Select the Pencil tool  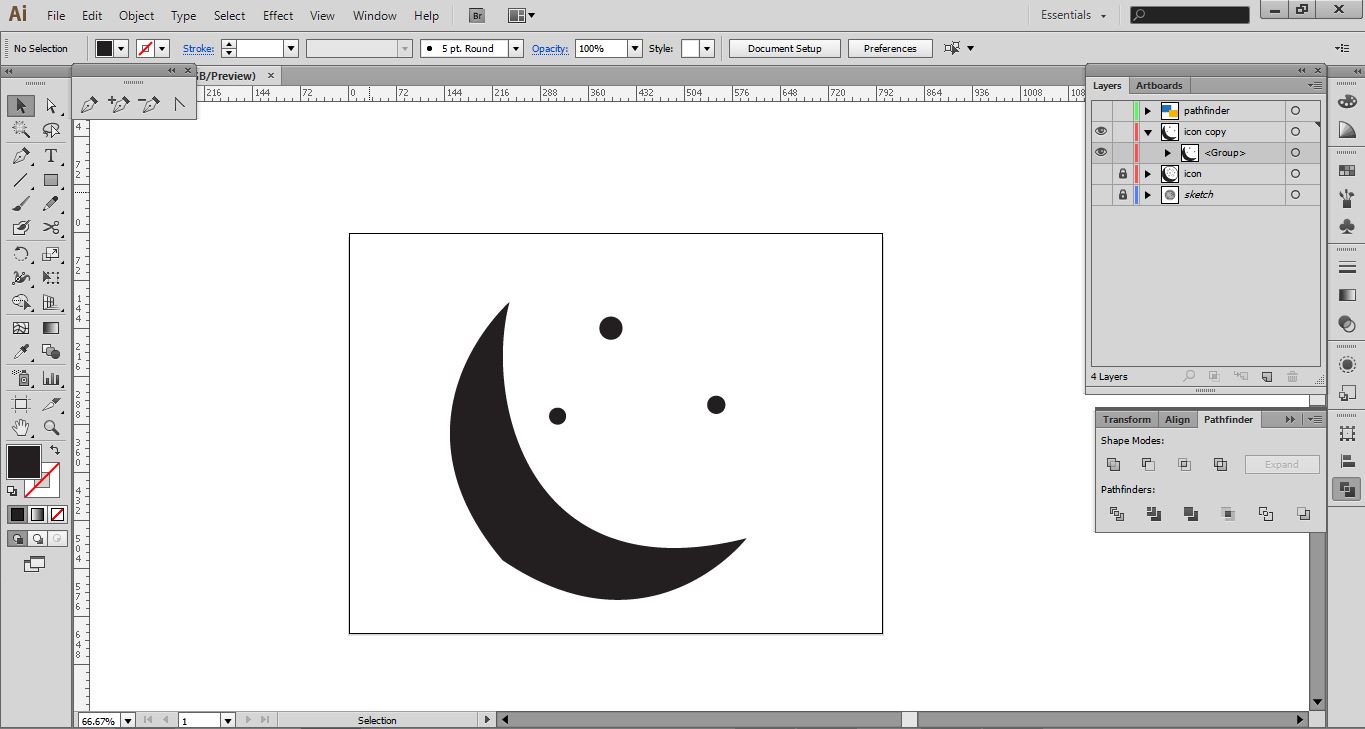51,204
